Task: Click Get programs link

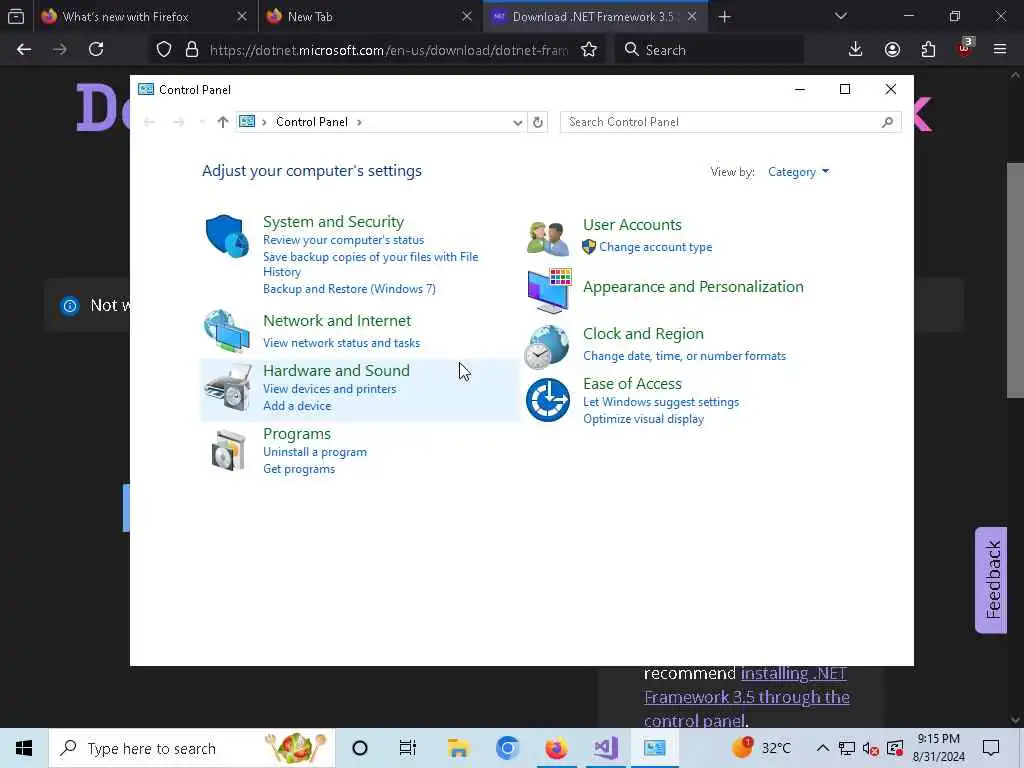Action: point(299,469)
